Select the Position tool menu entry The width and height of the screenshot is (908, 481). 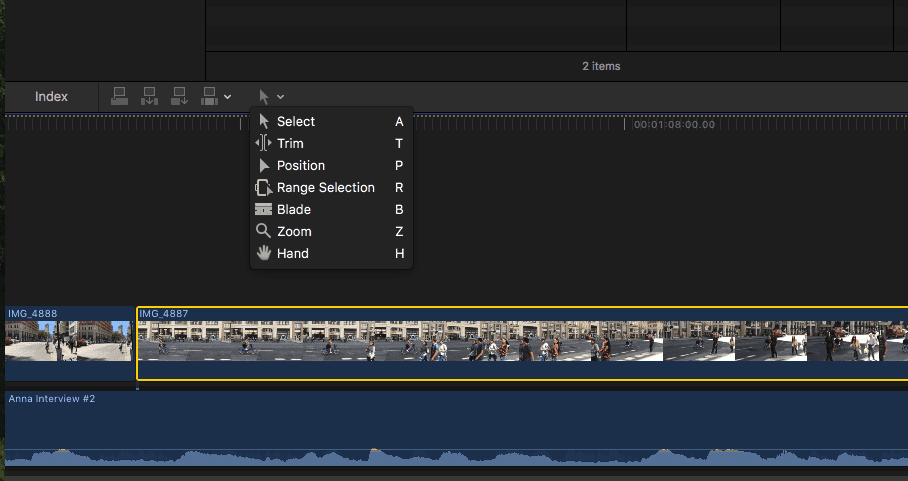coord(300,166)
